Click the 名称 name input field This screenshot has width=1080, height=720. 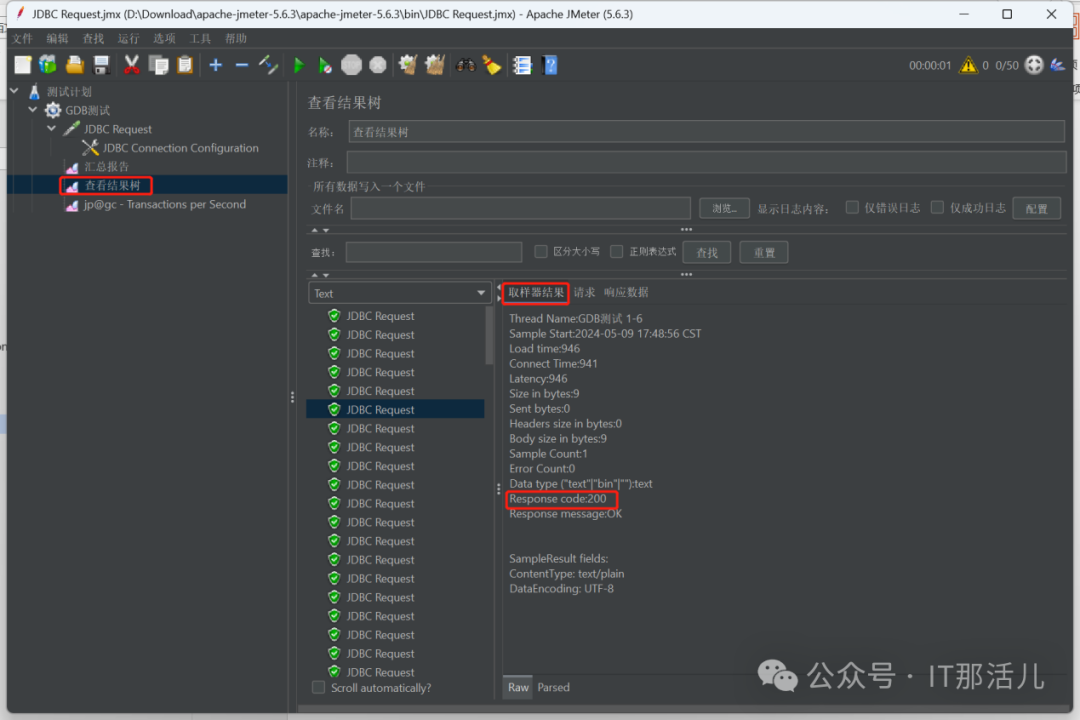707,132
